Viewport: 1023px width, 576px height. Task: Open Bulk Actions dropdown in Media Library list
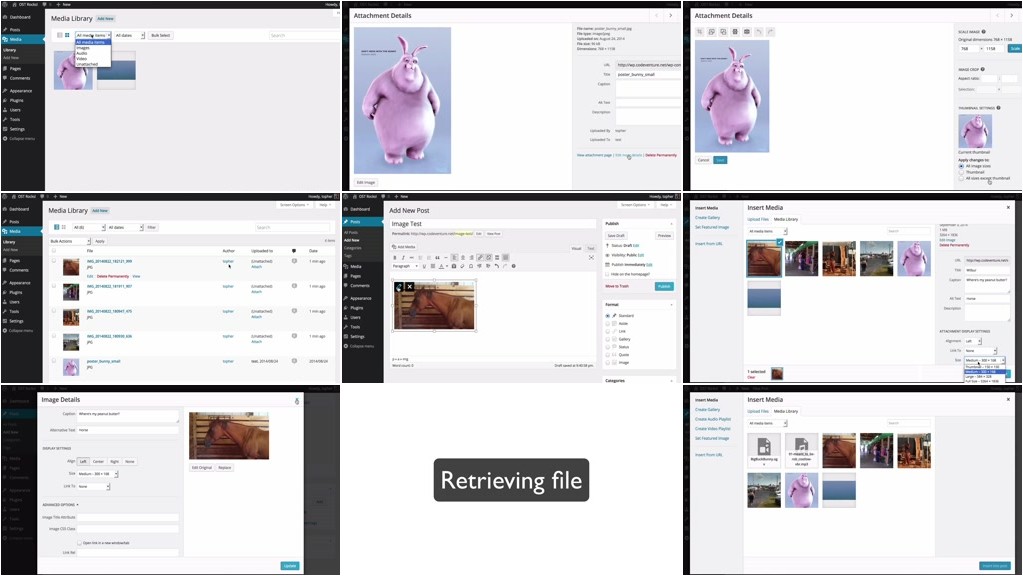(70, 241)
